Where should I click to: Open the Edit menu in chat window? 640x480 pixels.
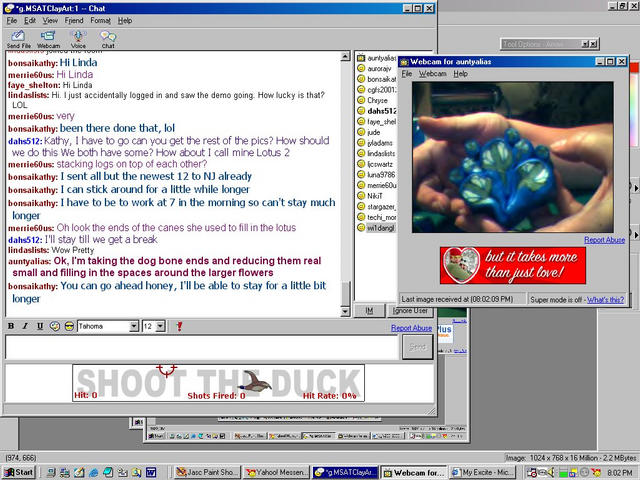coord(30,20)
